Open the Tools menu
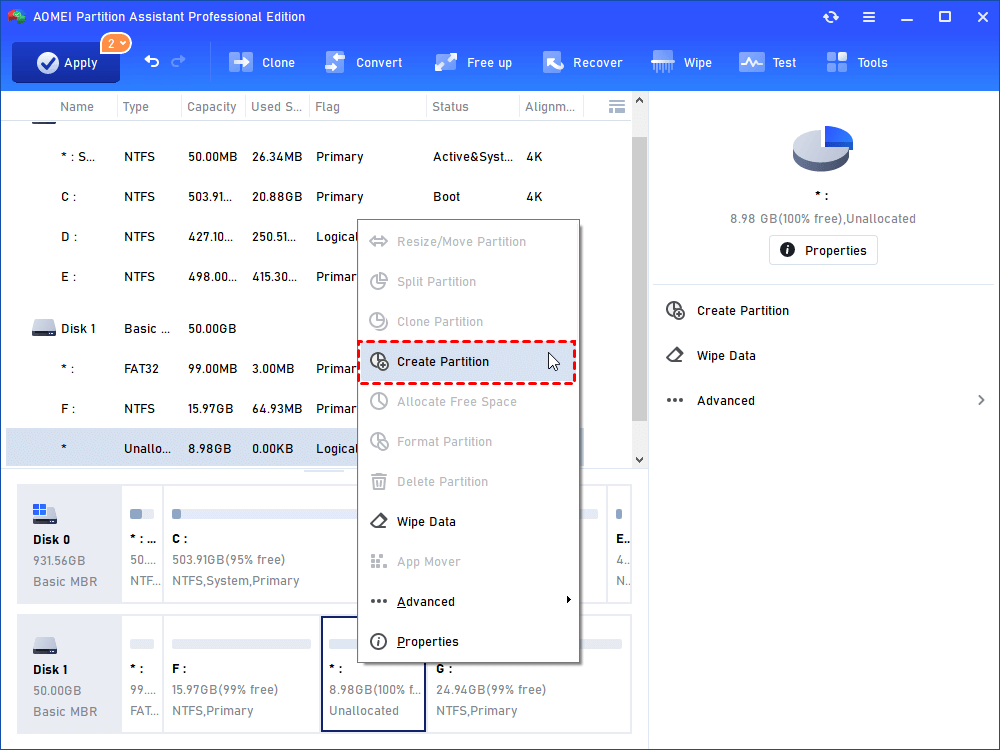The height and width of the screenshot is (750, 1000). (857, 62)
